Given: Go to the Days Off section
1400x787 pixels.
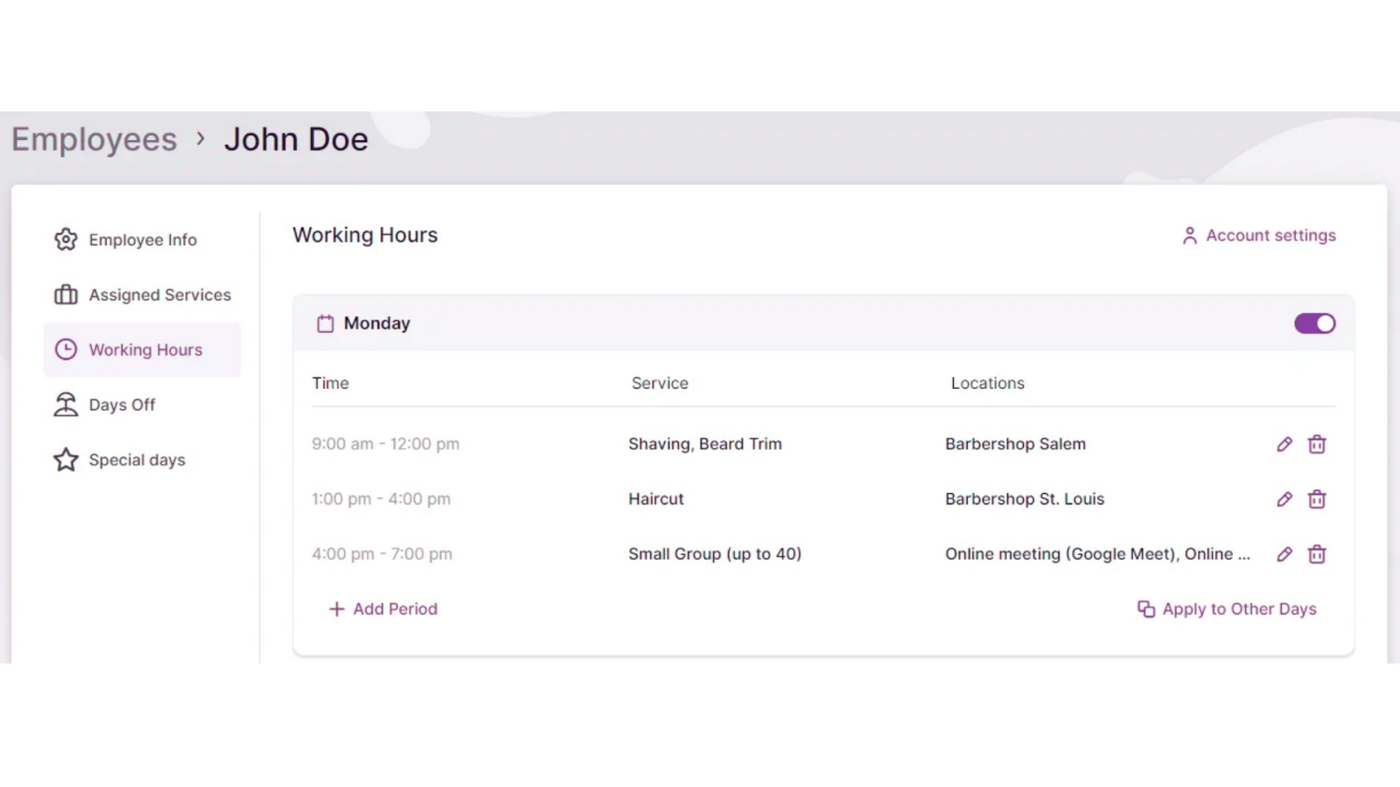Looking at the screenshot, I should [x=122, y=405].
